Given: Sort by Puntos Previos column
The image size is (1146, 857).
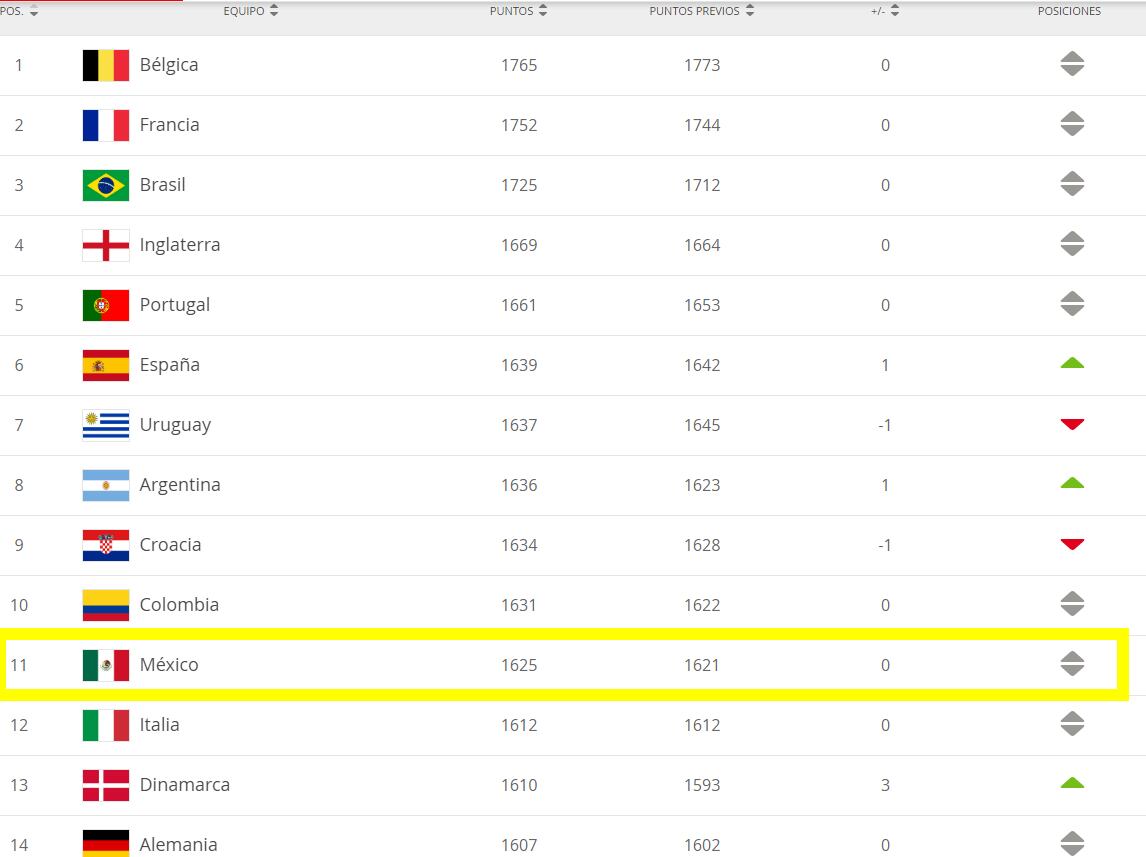Looking at the screenshot, I should point(701,11).
